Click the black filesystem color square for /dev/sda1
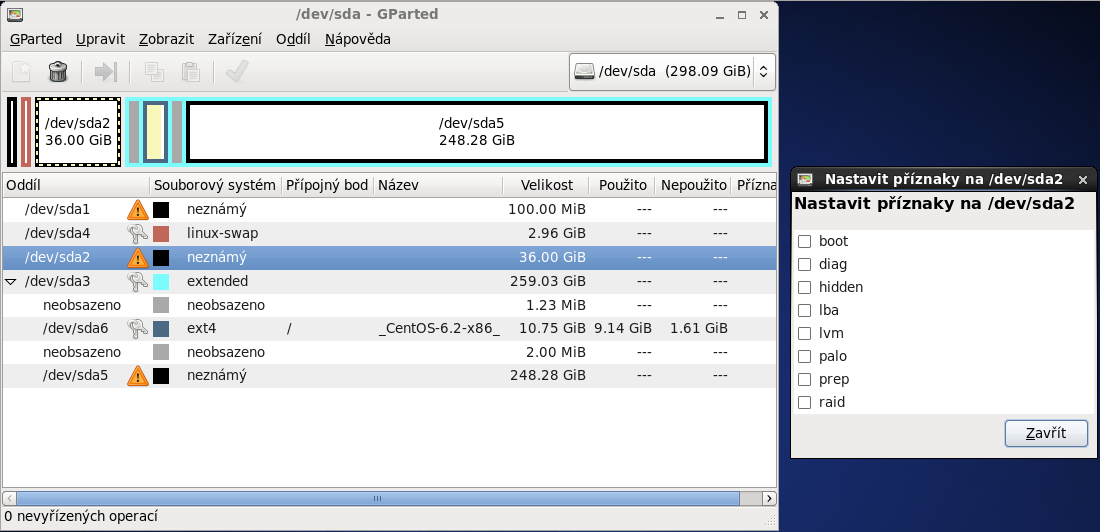This screenshot has height=532, width=1100. click(x=161, y=209)
